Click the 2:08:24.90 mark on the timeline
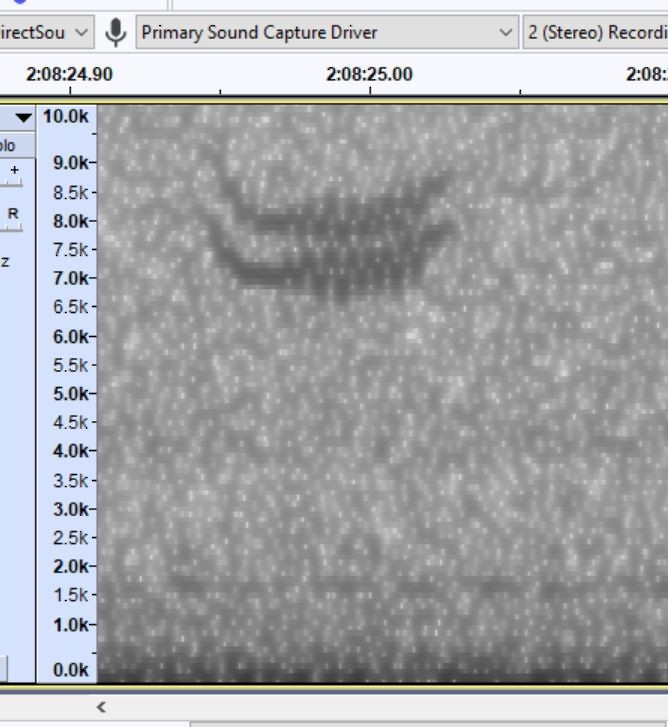The height and width of the screenshot is (727, 668). (x=70, y=76)
